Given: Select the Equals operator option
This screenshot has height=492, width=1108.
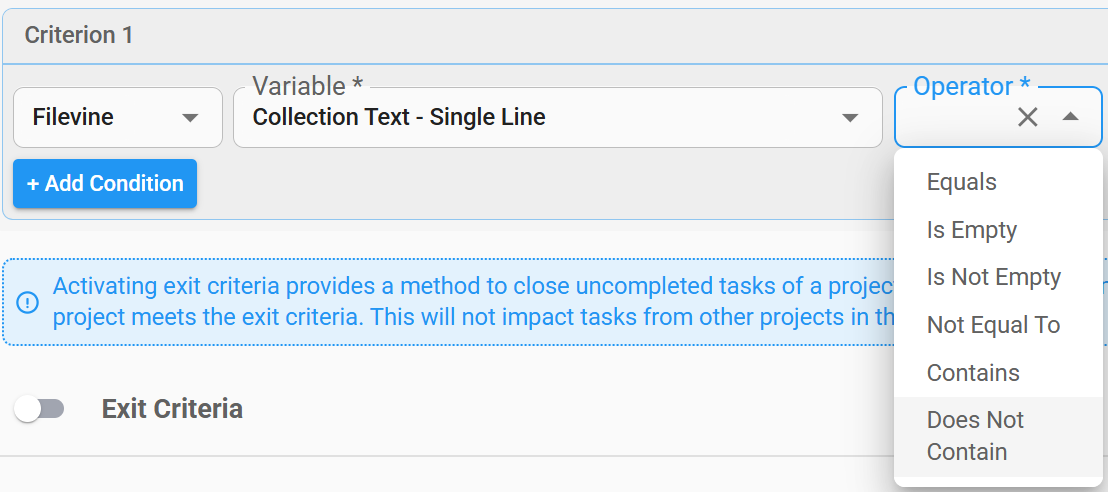Looking at the screenshot, I should tap(962, 182).
